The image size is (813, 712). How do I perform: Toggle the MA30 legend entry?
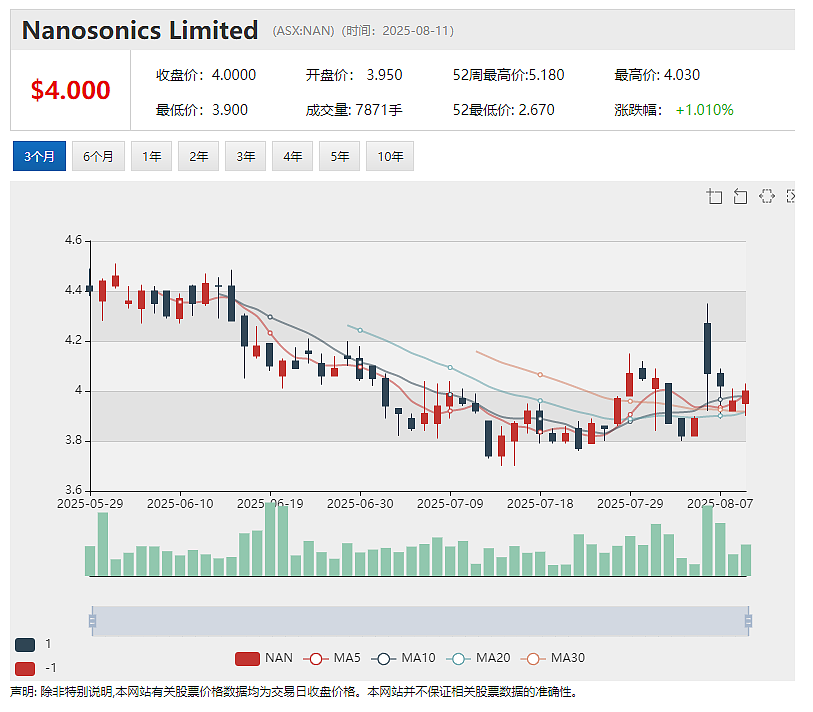553,658
